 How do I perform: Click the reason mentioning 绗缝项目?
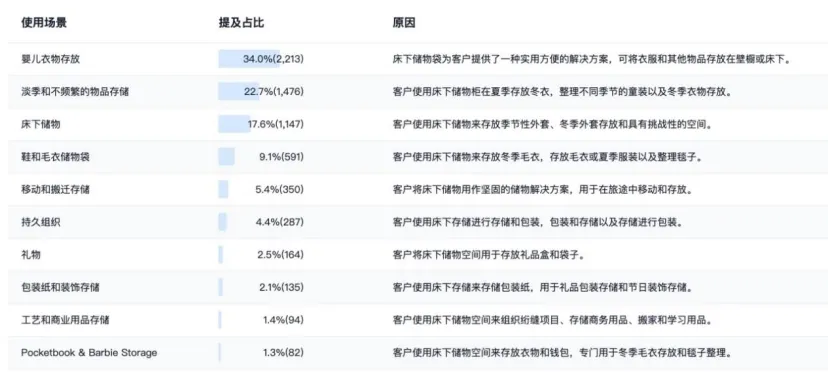pyautogui.click(x=554, y=320)
